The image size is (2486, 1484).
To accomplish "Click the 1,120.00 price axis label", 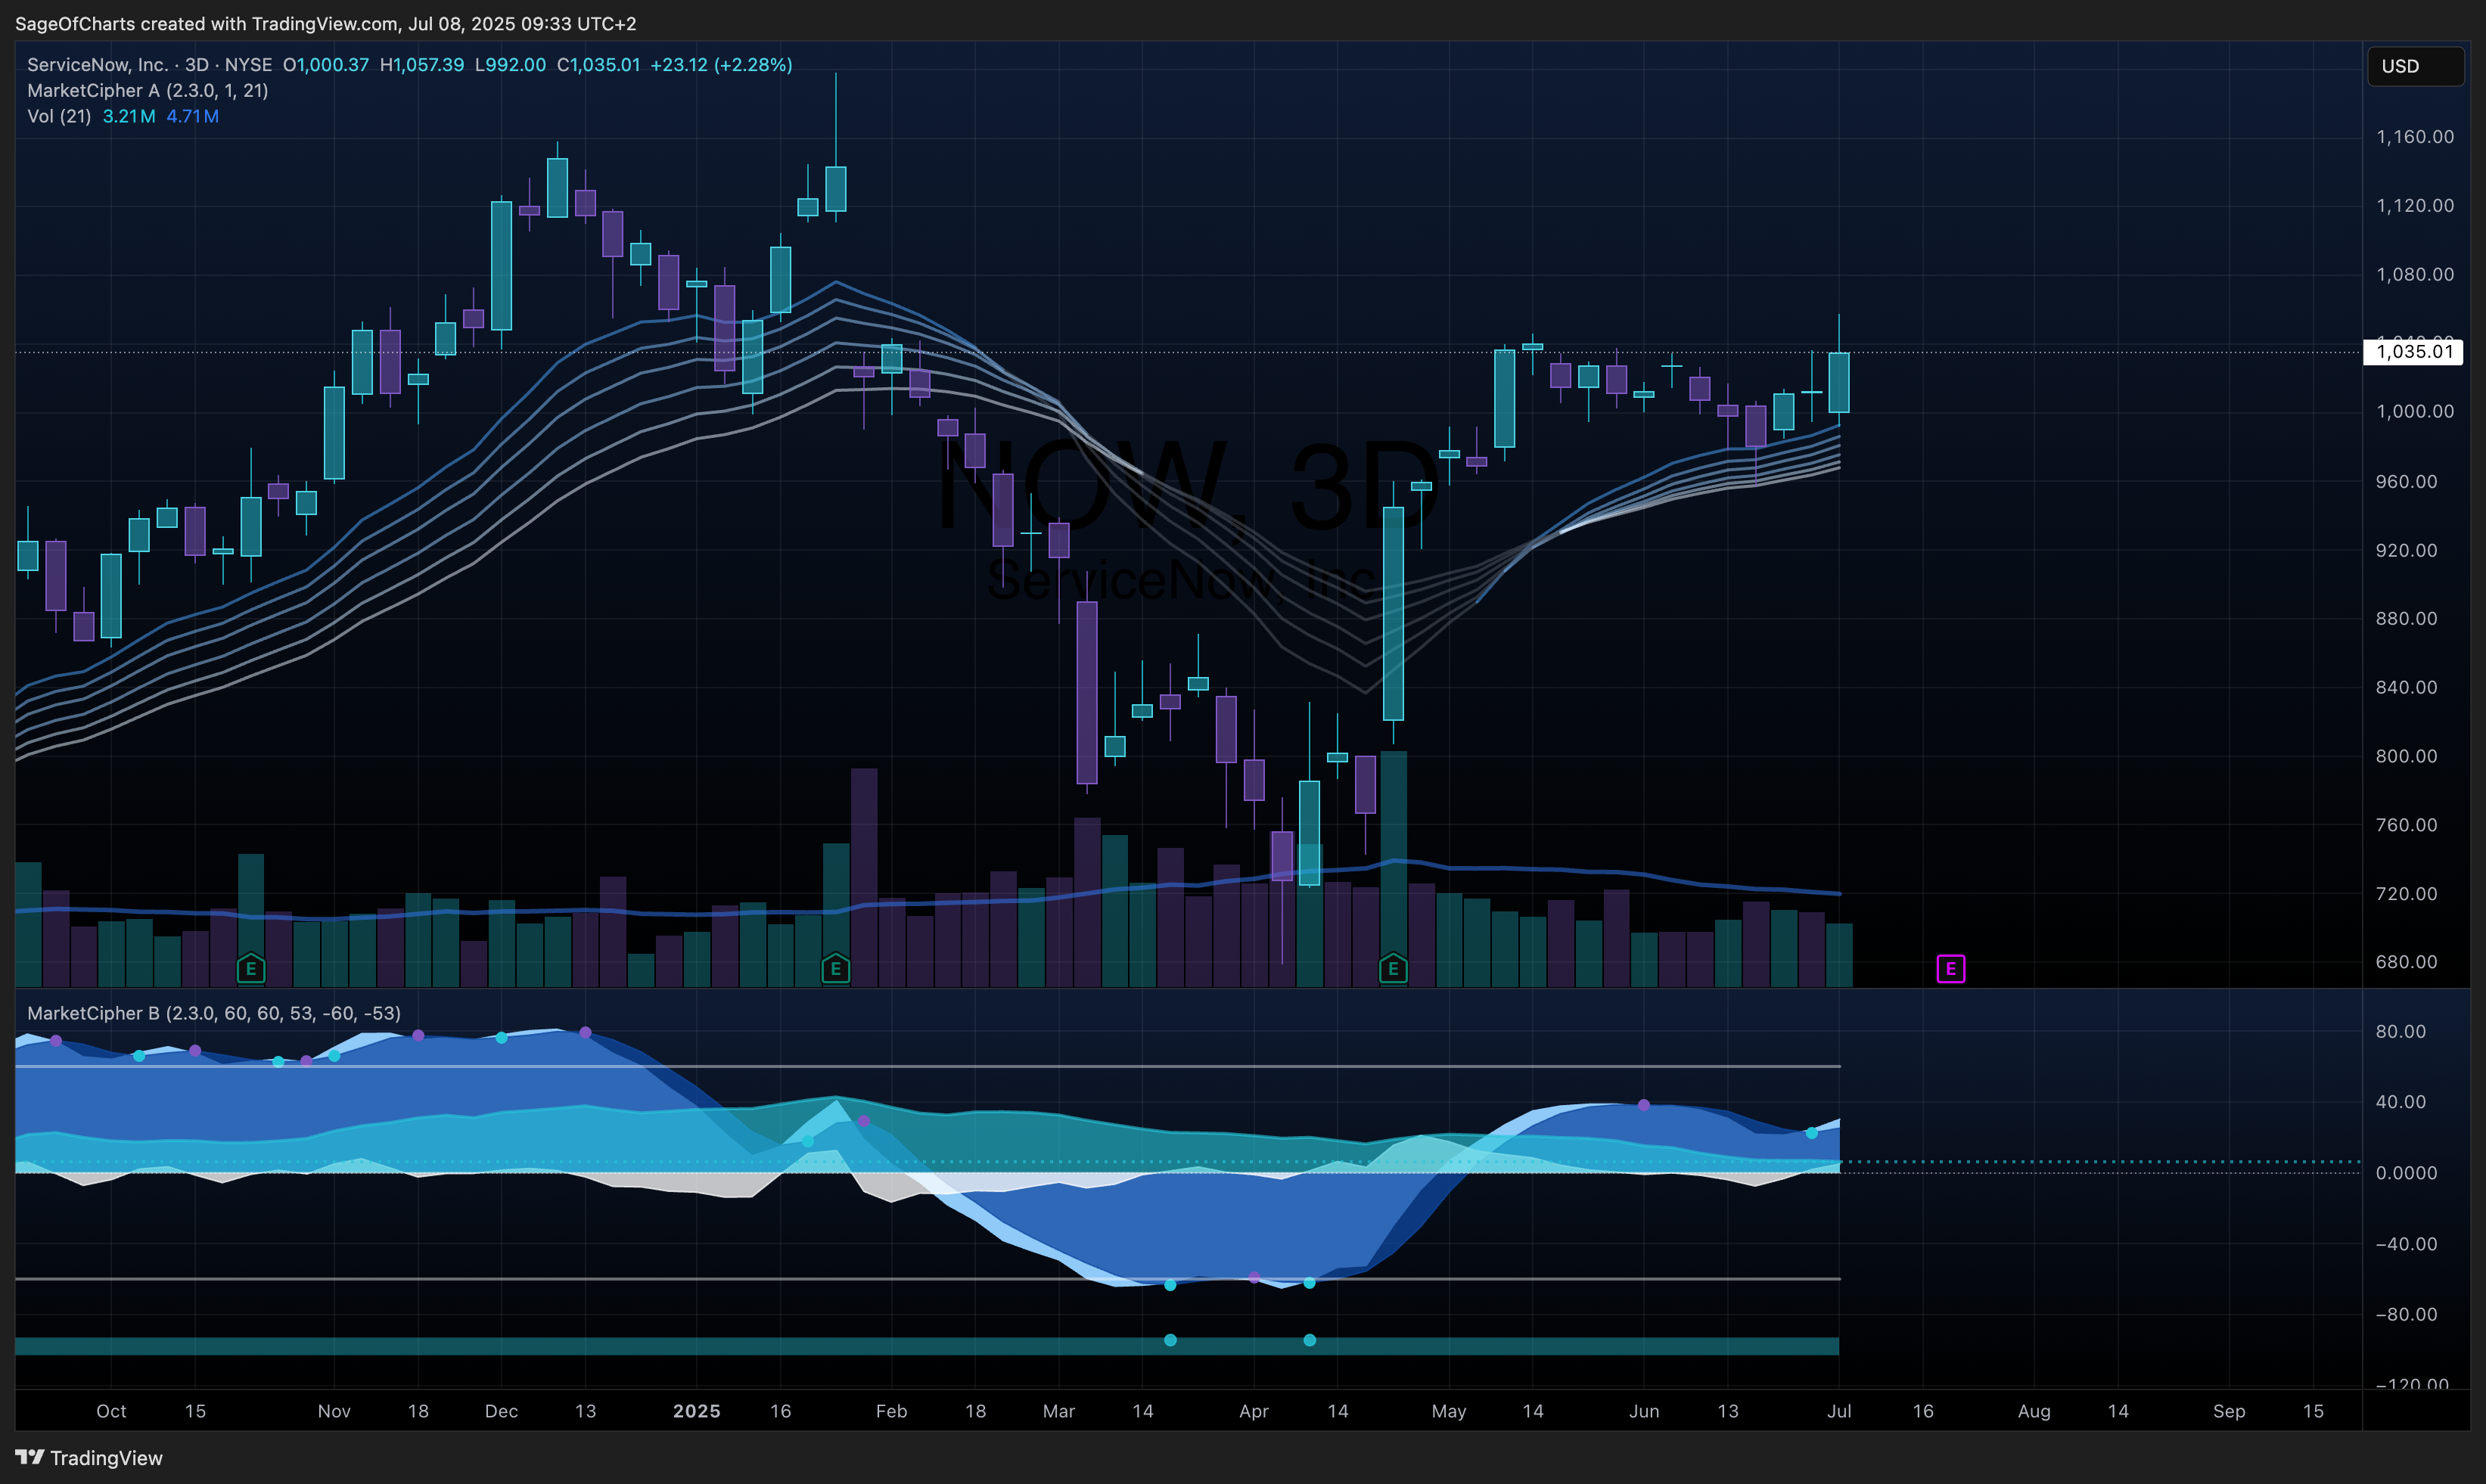I will 2415,206.
